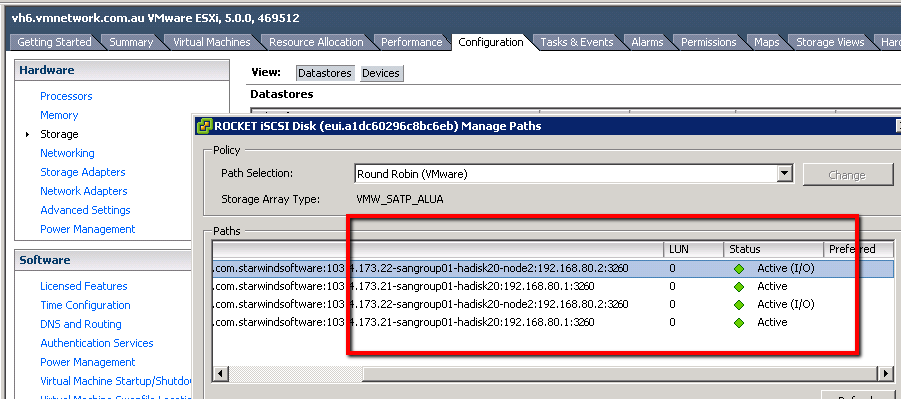Open Power Management under Software
Screen dimensions: 901x399
tap(87, 362)
